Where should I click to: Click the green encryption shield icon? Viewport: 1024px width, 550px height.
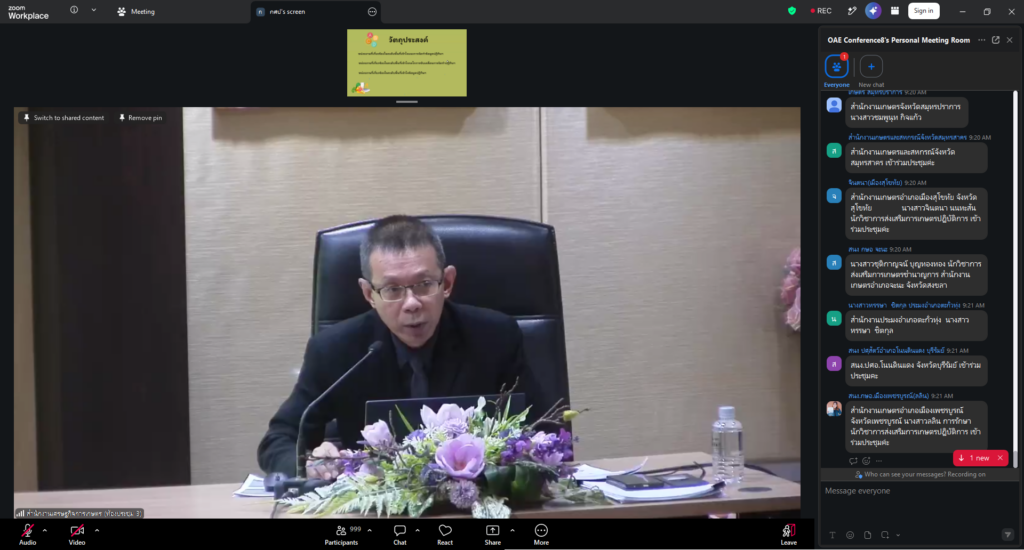tap(792, 11)
